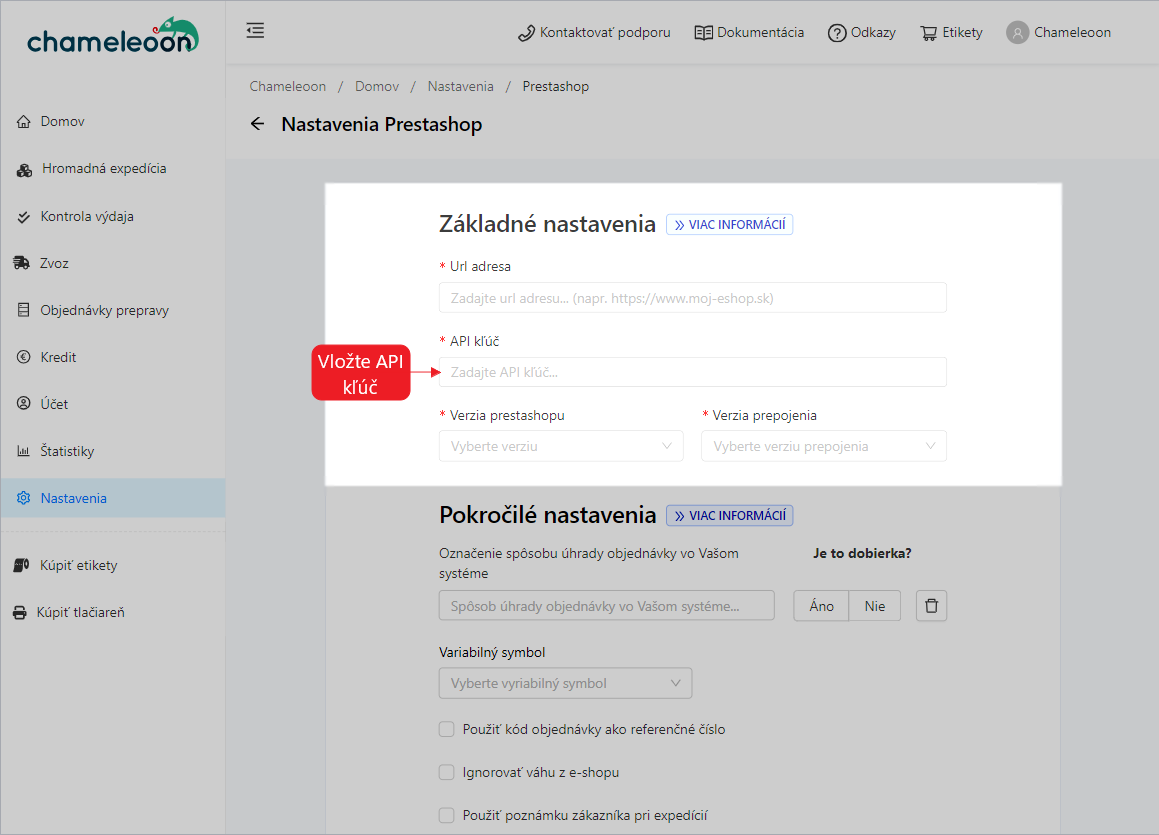Select Áno for Je to dobierka

[821, 606]
